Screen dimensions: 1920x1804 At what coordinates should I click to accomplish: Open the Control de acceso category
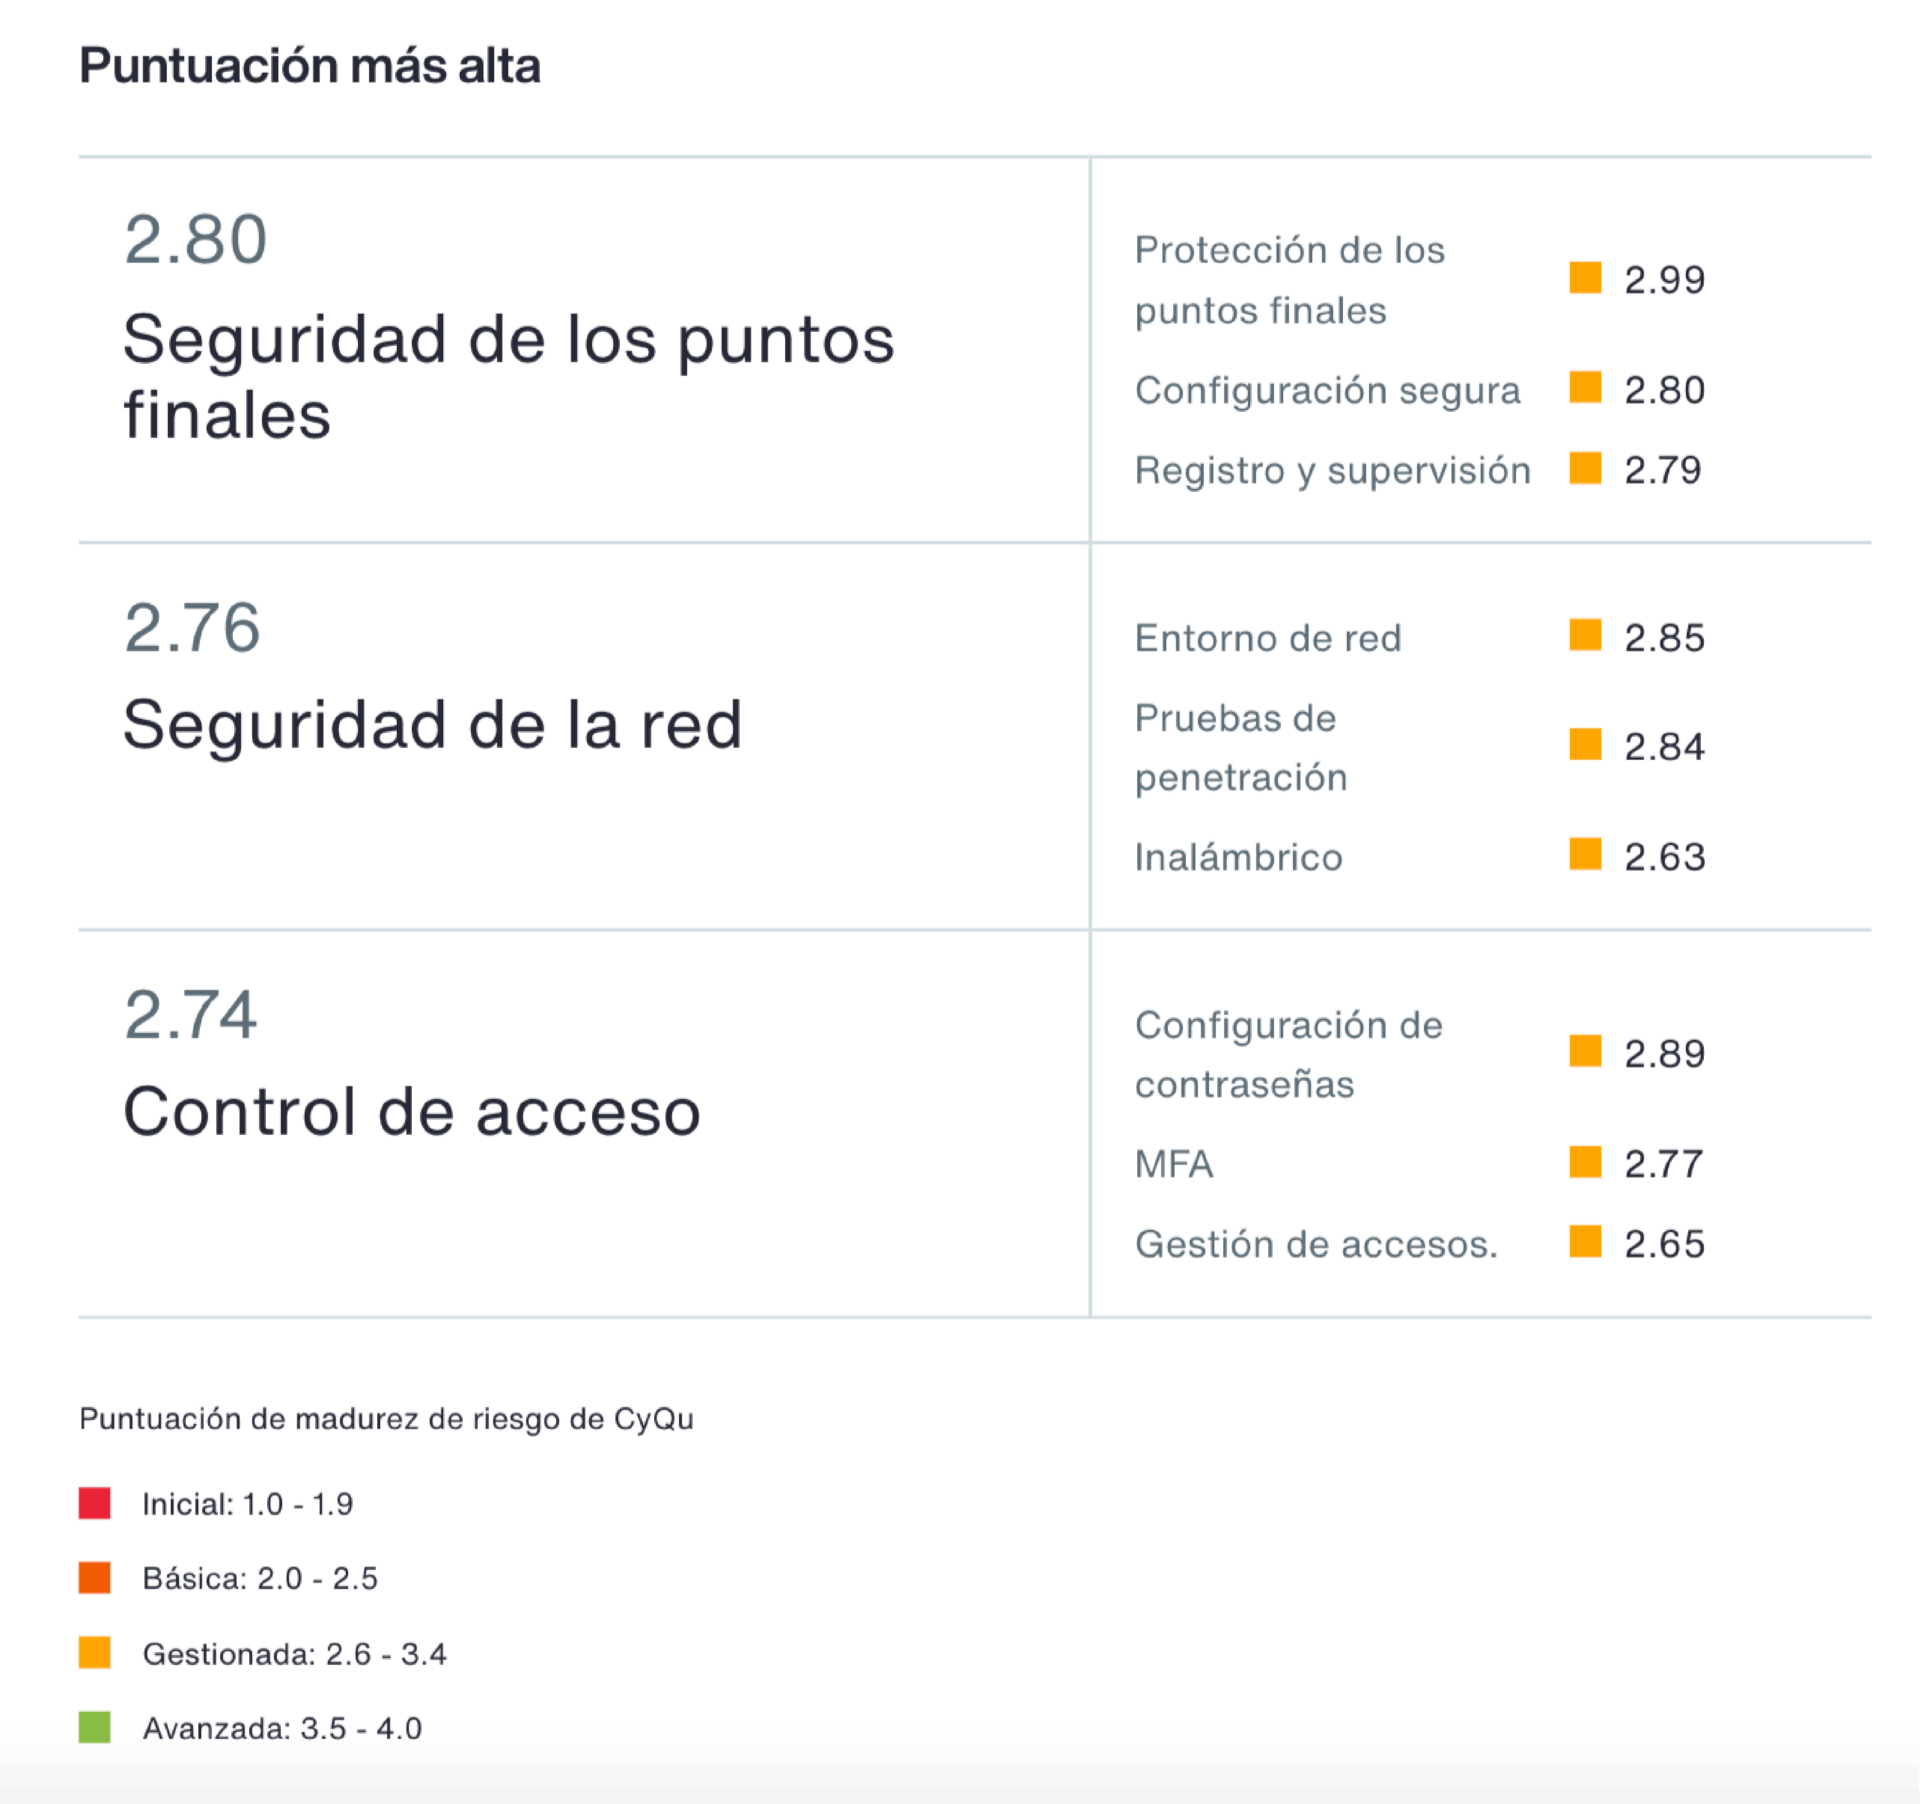[x=411, y=1111]
